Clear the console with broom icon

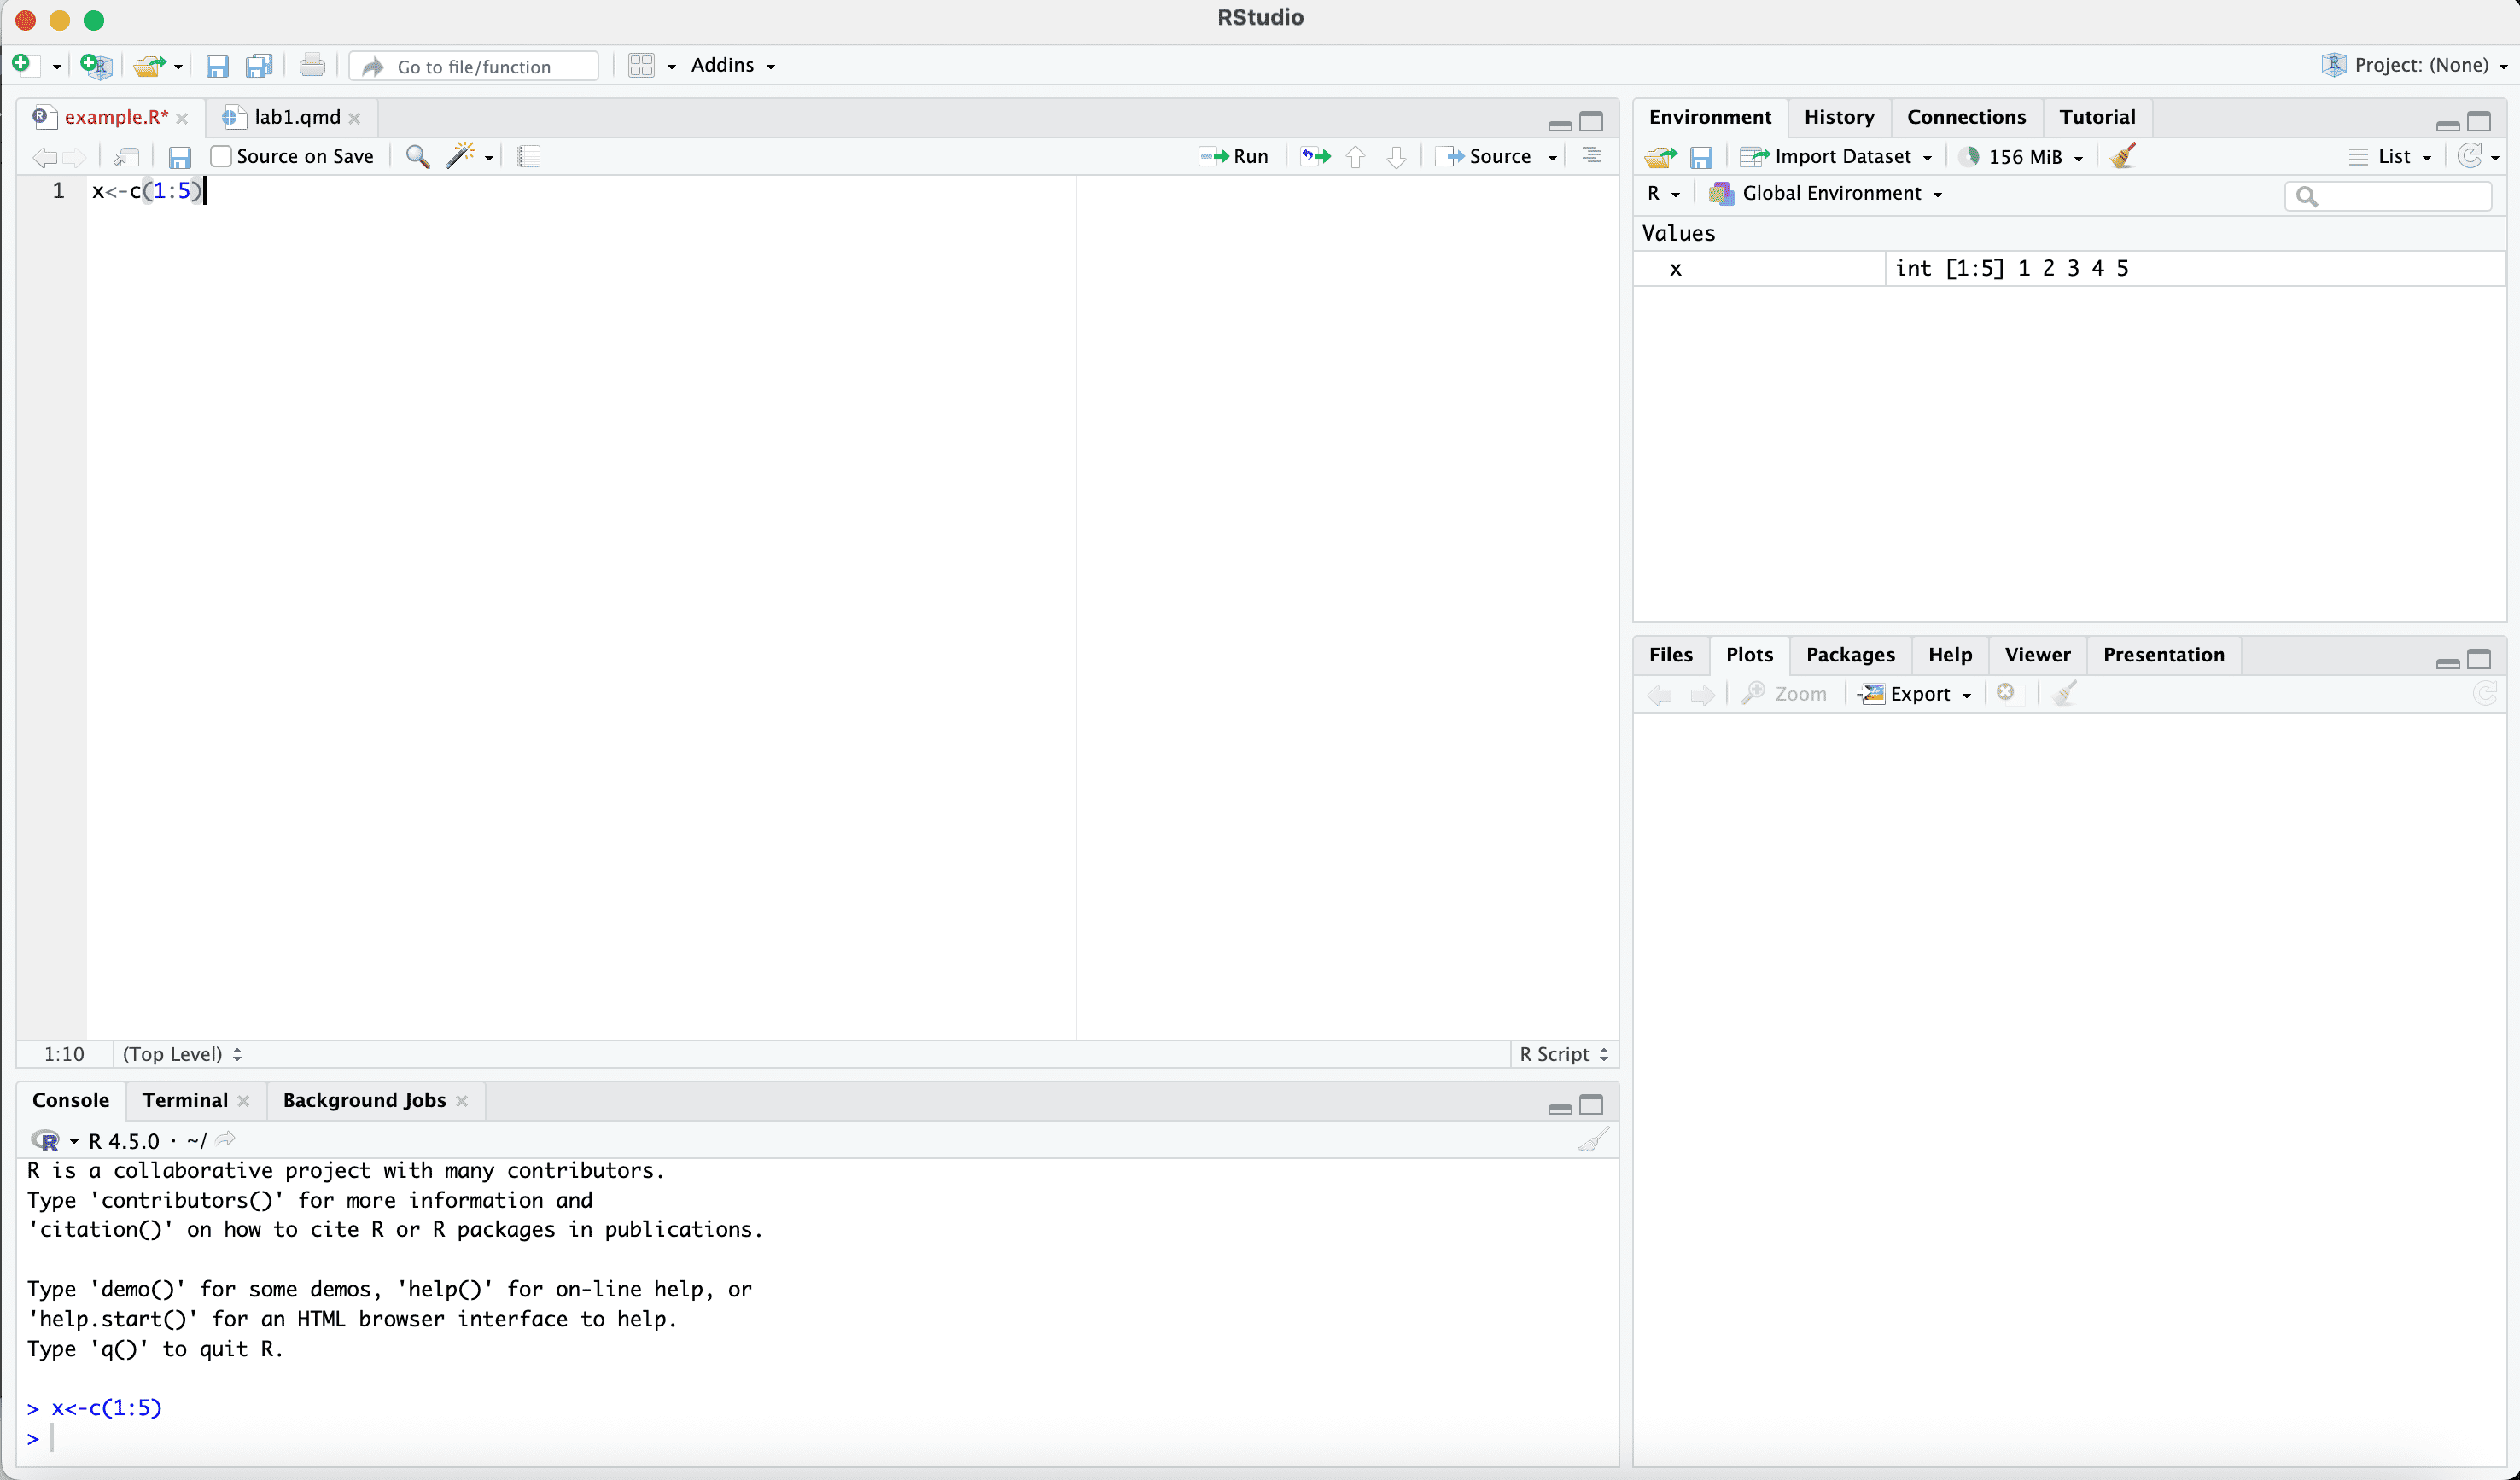(1593, 1140)
